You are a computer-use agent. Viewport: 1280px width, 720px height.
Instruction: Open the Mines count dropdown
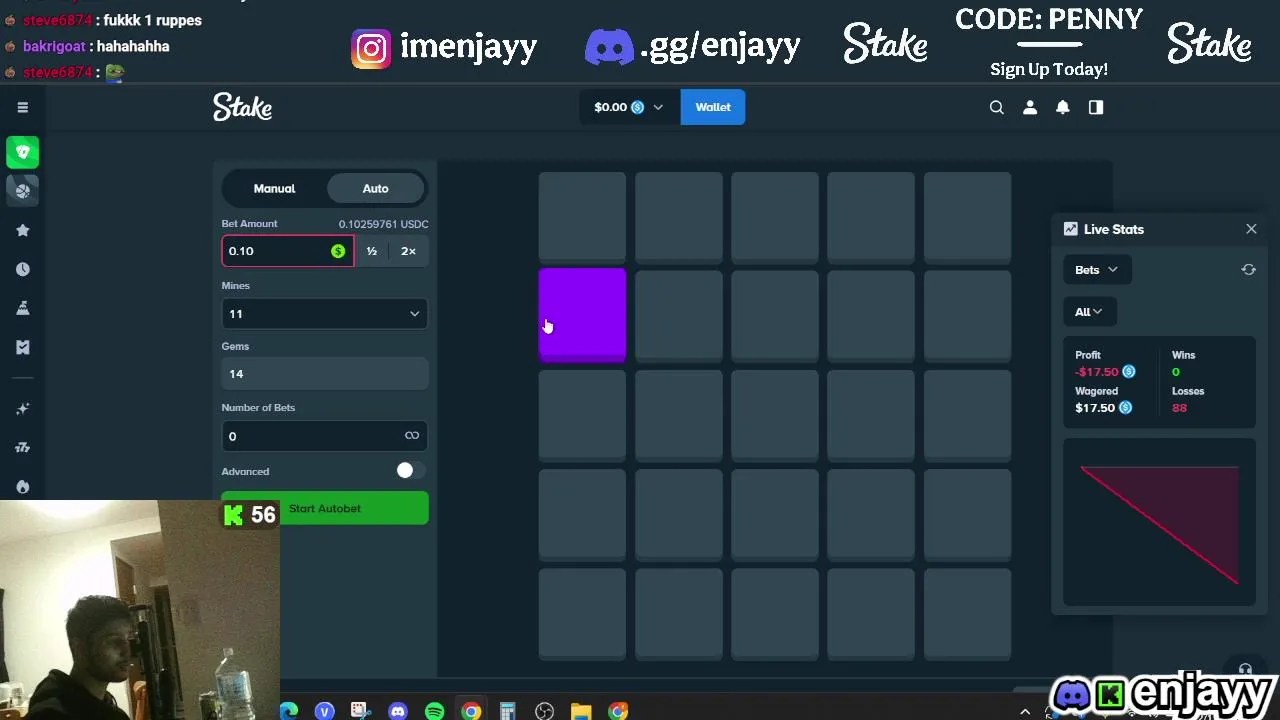(x=325, y=314)
